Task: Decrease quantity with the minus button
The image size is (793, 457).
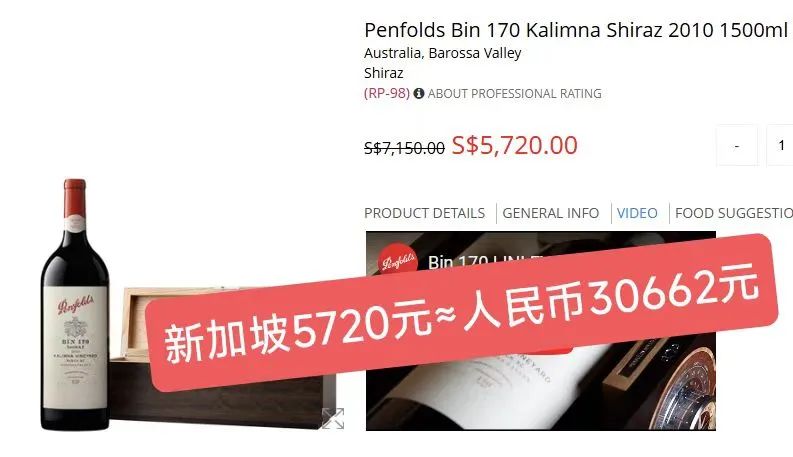Action: pyautogui.click(x=737, y=146)
